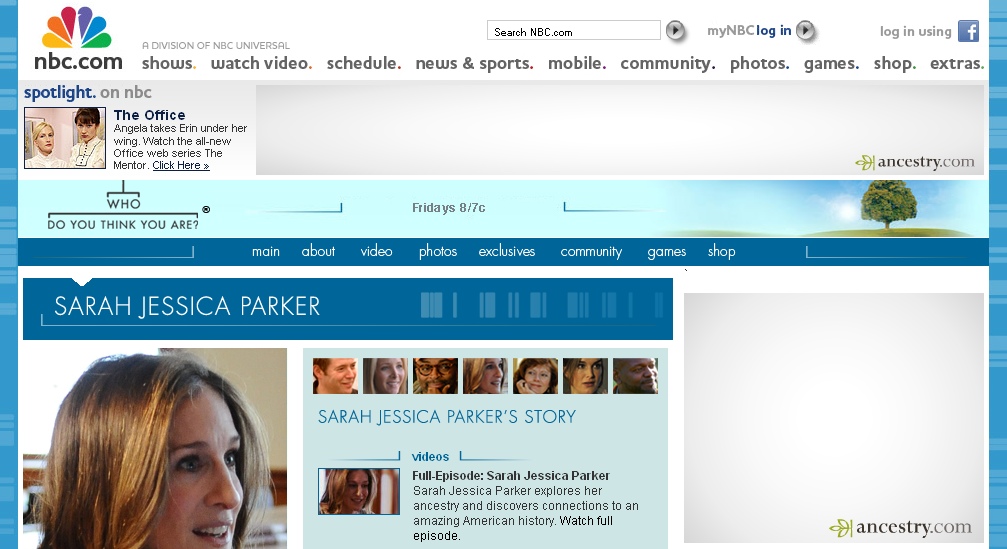Follow the Click Here link
Screen dimensions: 1007x549
coord(180,166)
